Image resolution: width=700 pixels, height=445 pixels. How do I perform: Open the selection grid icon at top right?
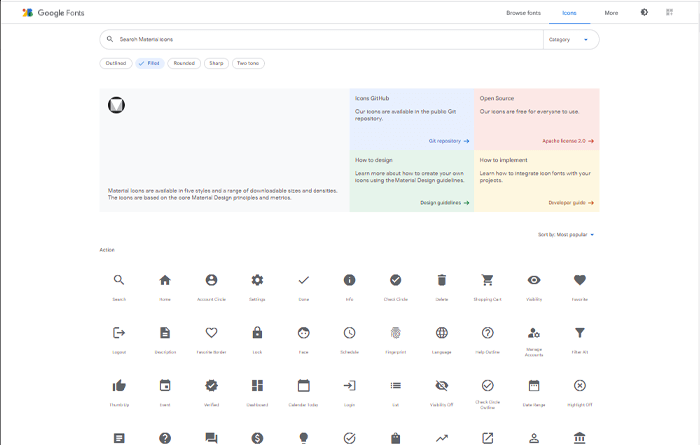click(669, 12)
